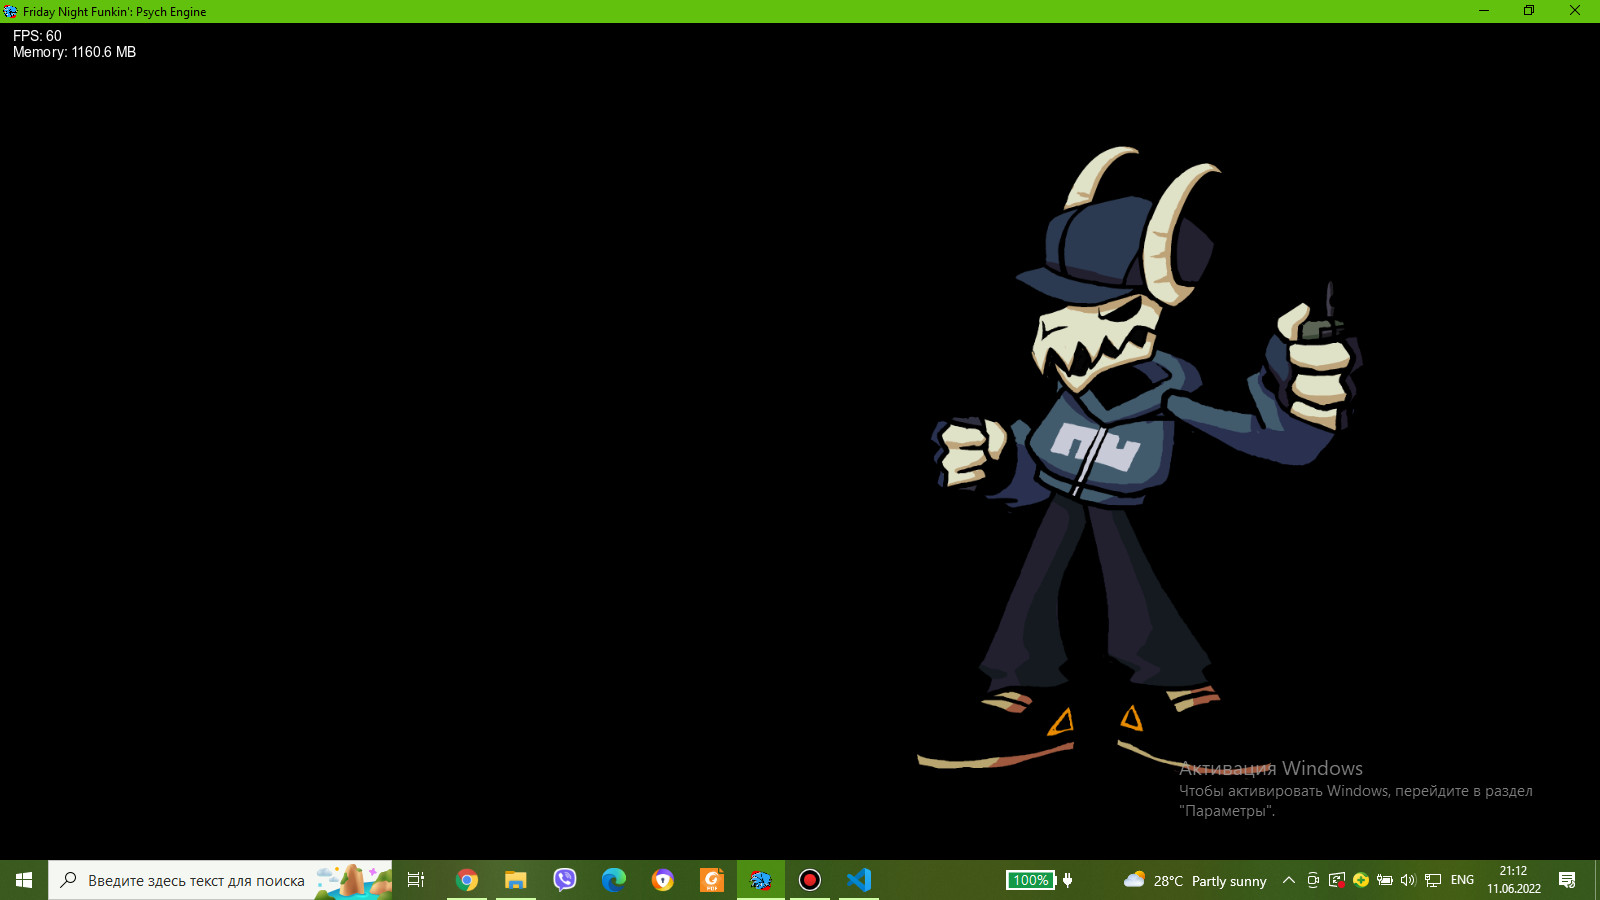Open the green antivirus tray icon
1600x900 pixels.
pos(1360,880)
